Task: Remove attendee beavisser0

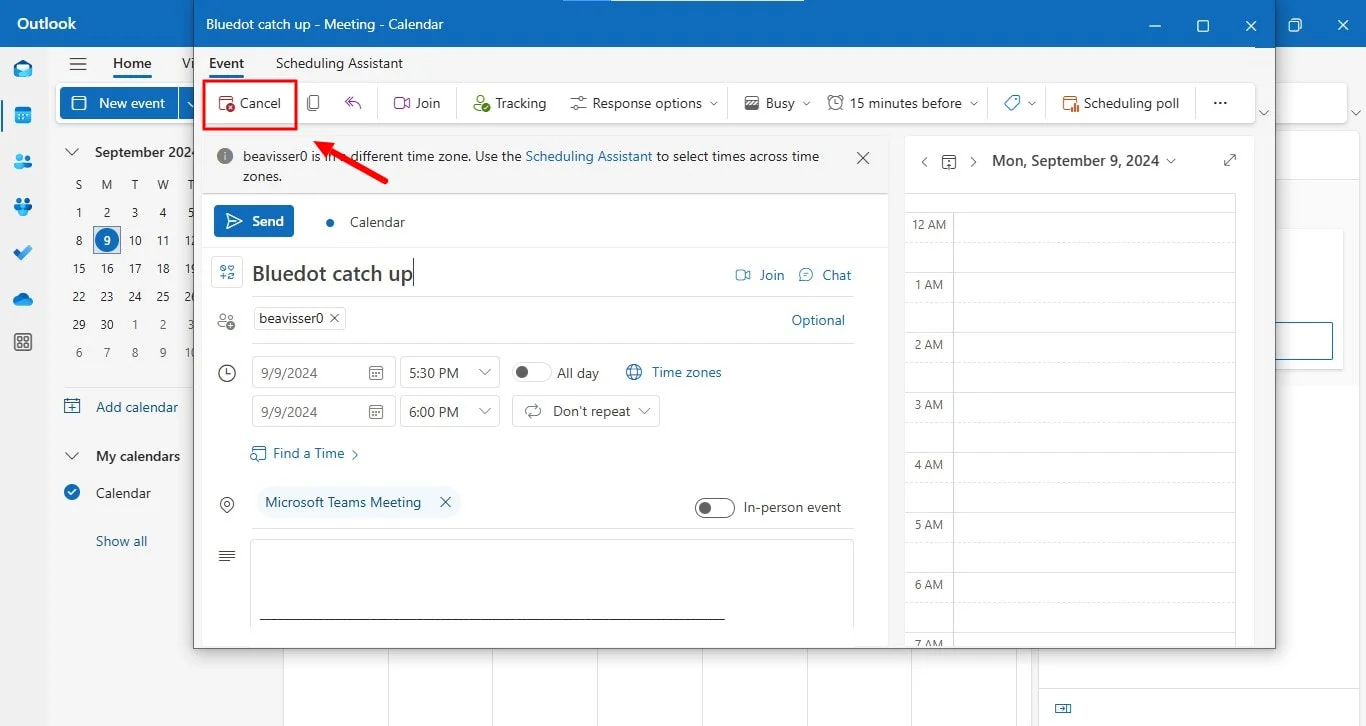Action: [335, 318]
